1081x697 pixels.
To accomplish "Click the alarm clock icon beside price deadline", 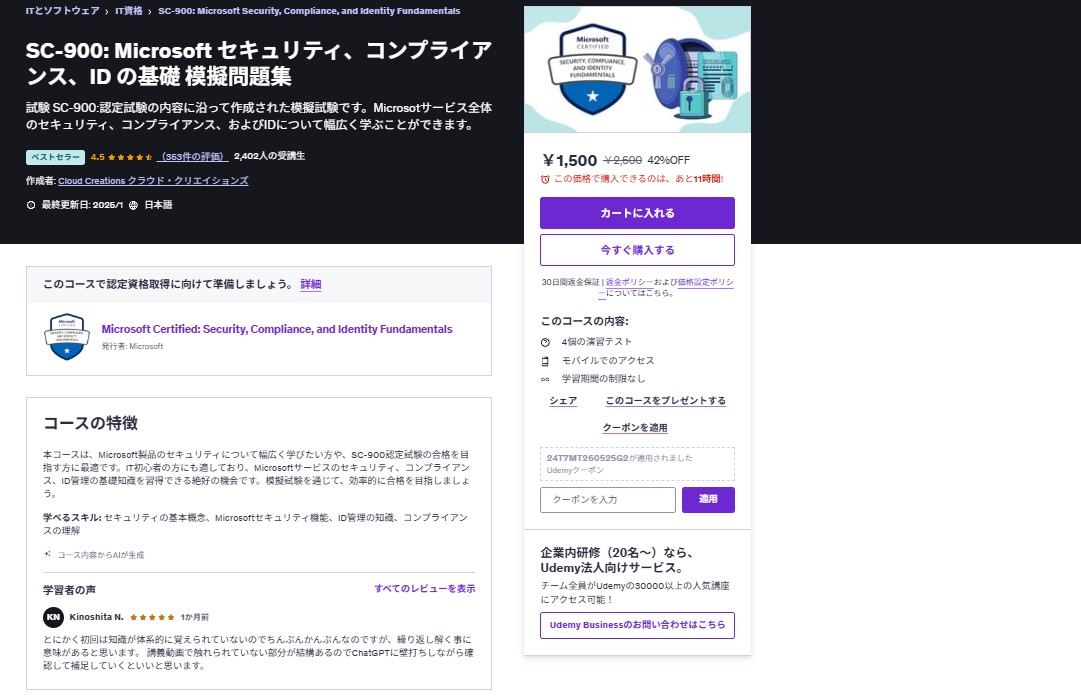I will pyautogui.click(x=545, y=179).
